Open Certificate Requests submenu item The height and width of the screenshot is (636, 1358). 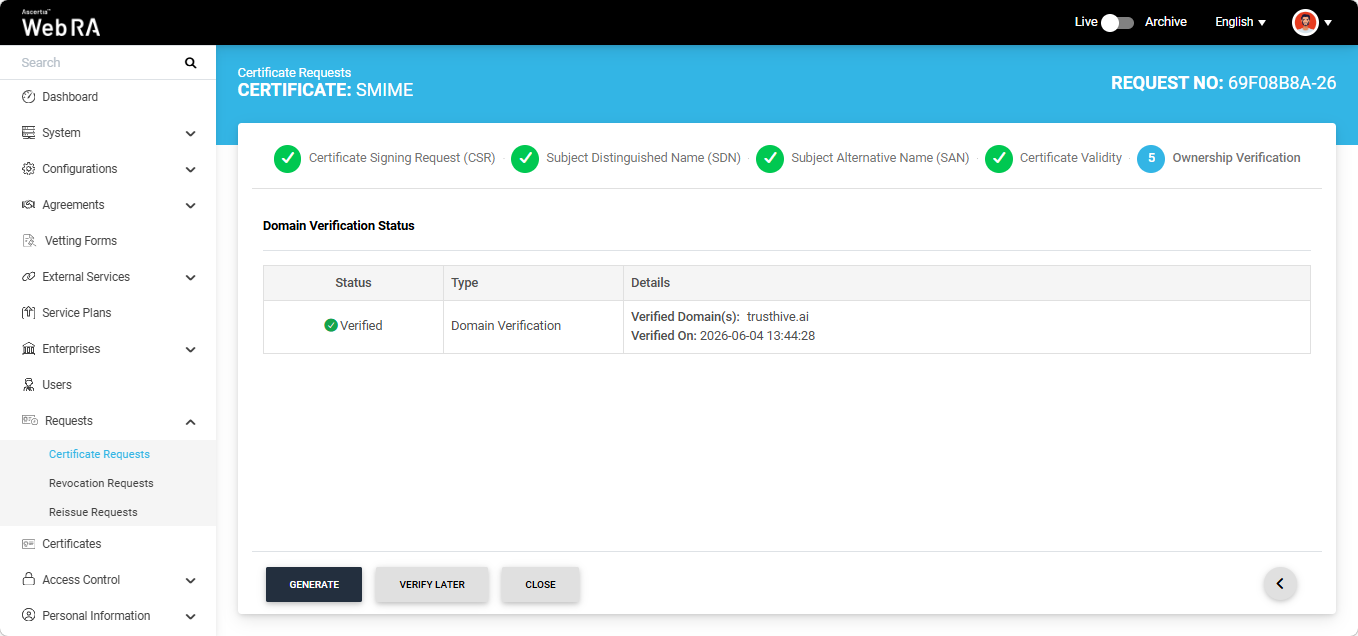[99, 454]
